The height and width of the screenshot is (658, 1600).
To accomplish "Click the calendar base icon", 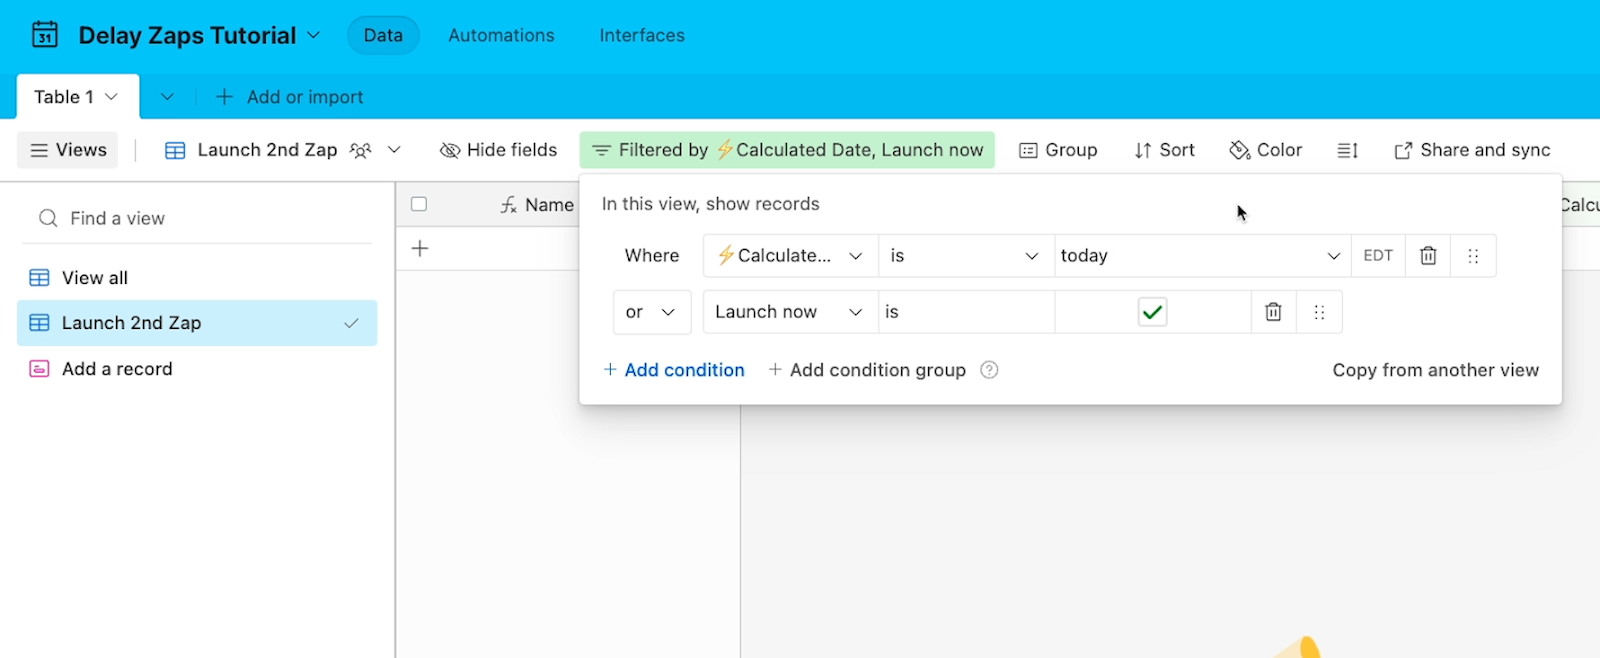I will click(x=45, y=35).
